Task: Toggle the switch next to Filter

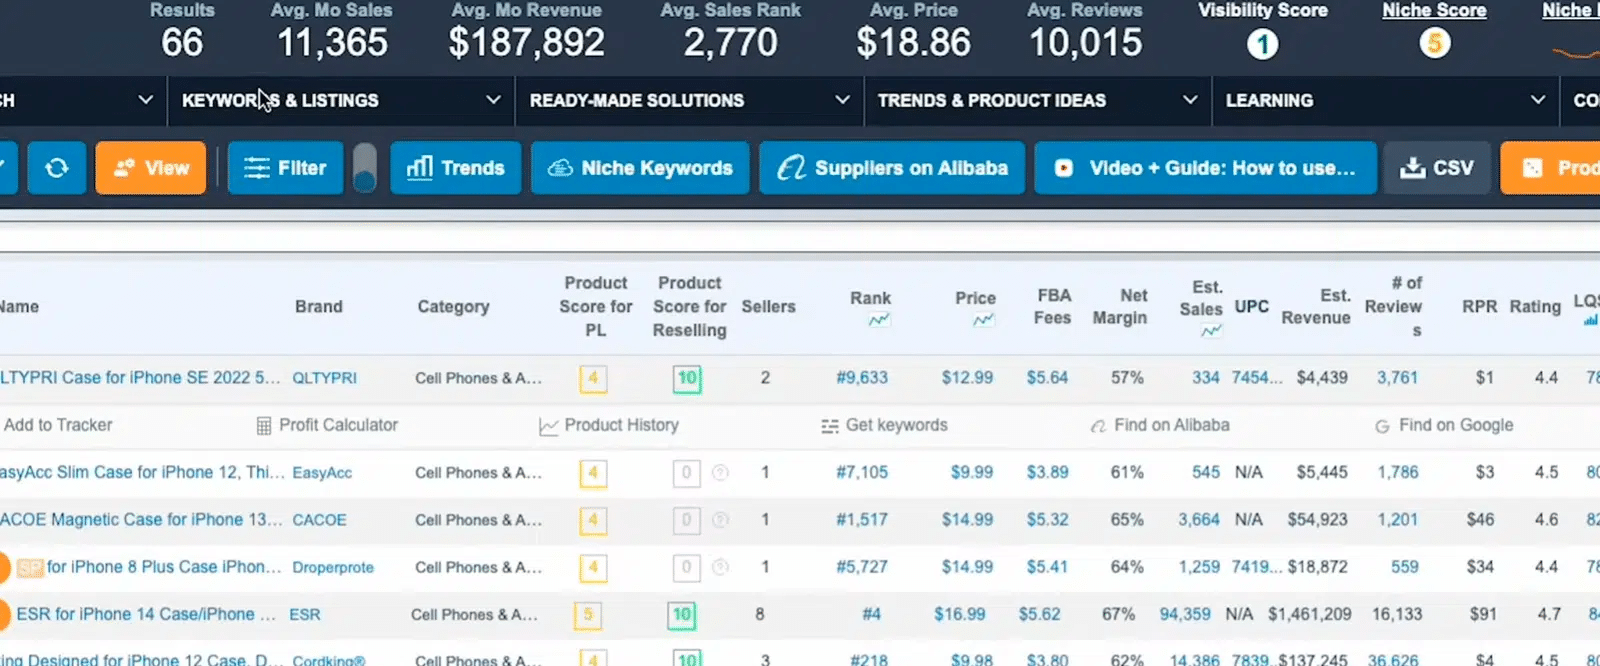Action: pyautogui.click(x=365, y=168)
